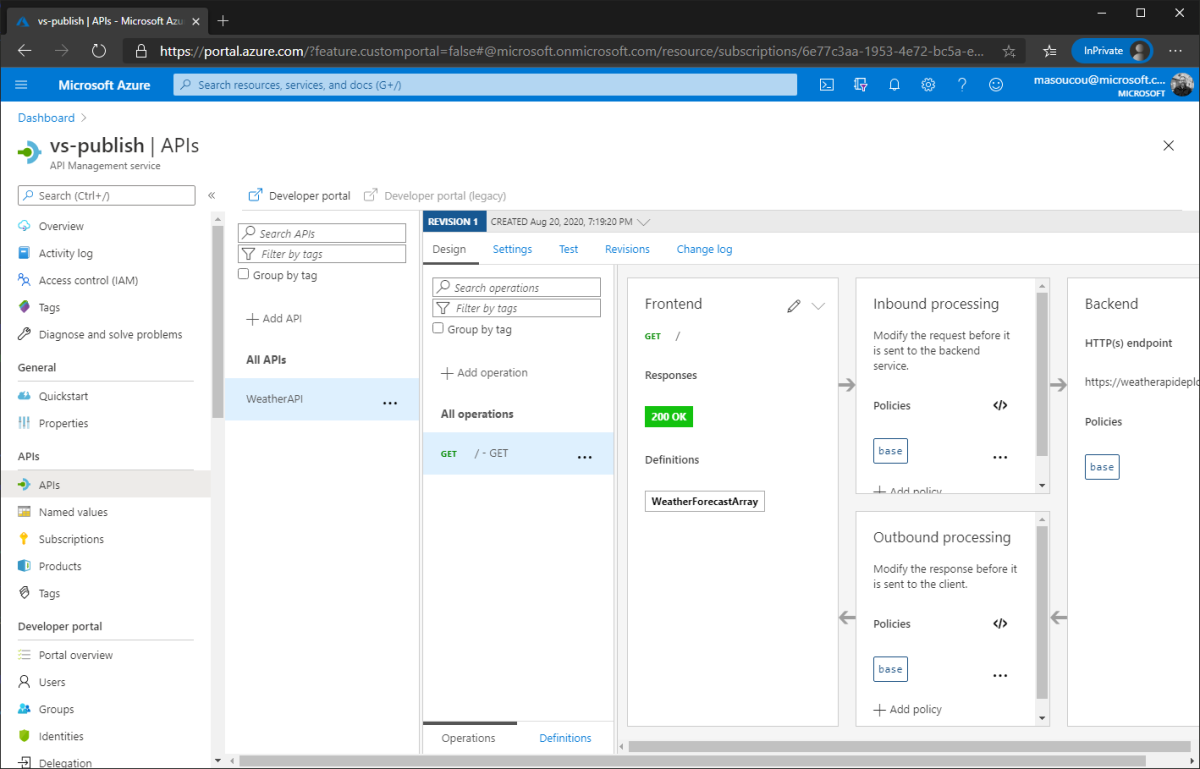
Task: Toggle Group by tag in operations list
Action: click(438, 328)
